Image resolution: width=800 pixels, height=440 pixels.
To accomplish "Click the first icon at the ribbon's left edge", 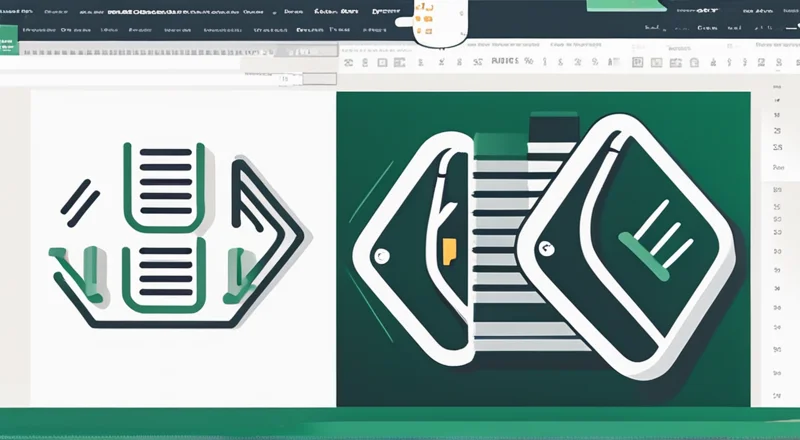I will click(x=348, y=63).
